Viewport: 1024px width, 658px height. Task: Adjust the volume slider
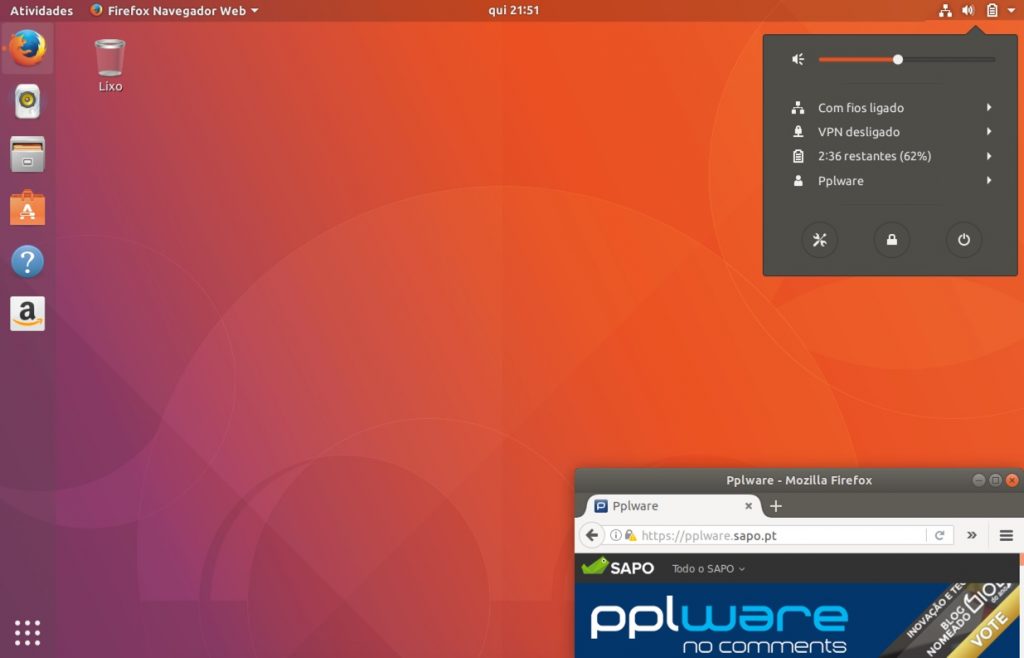[897, 59]
